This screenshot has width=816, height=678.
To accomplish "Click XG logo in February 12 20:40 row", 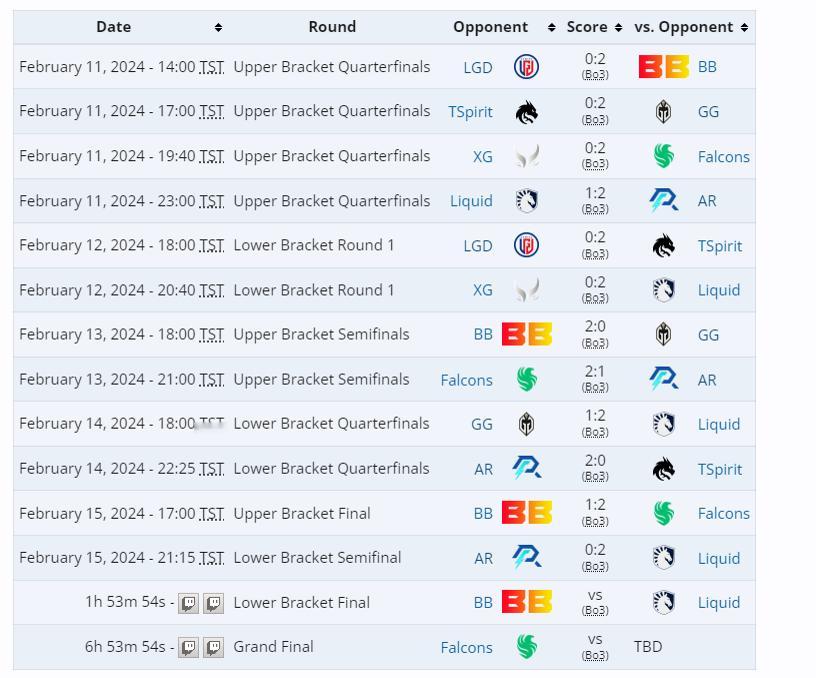I will pos(526,290).
